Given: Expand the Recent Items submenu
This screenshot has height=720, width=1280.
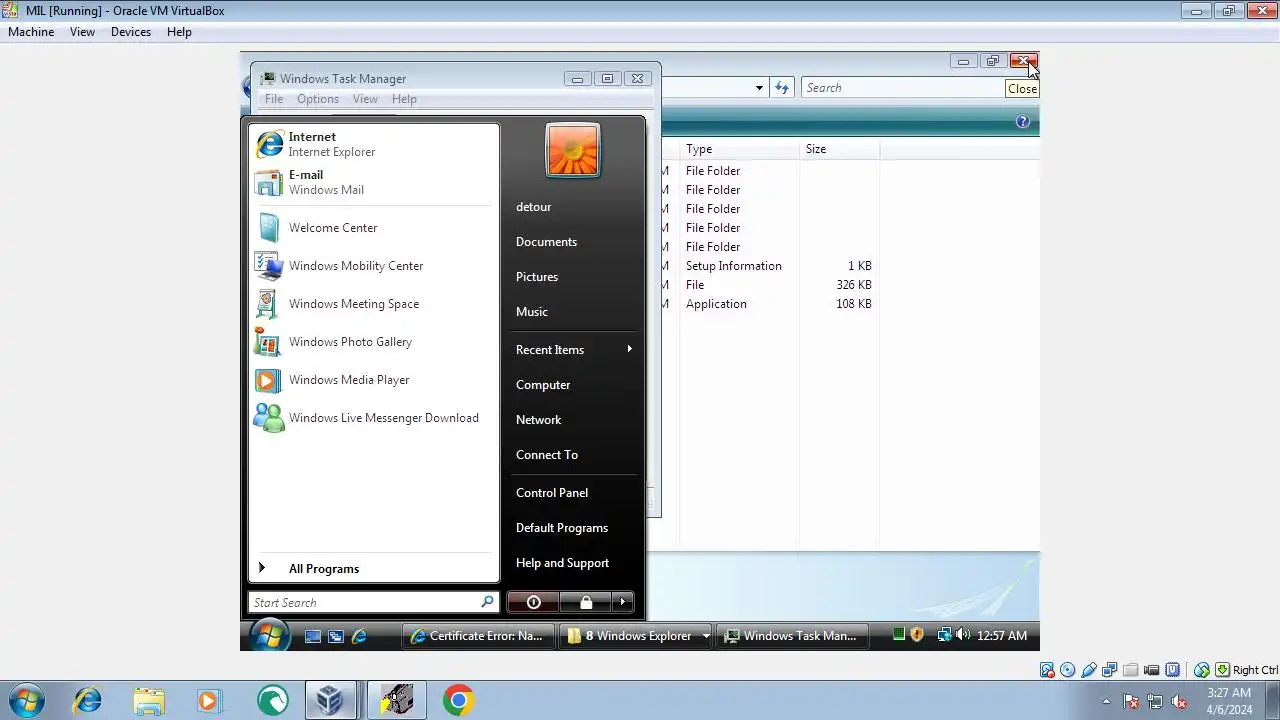Looking at the screenshot, I should [x=574, y=350].
